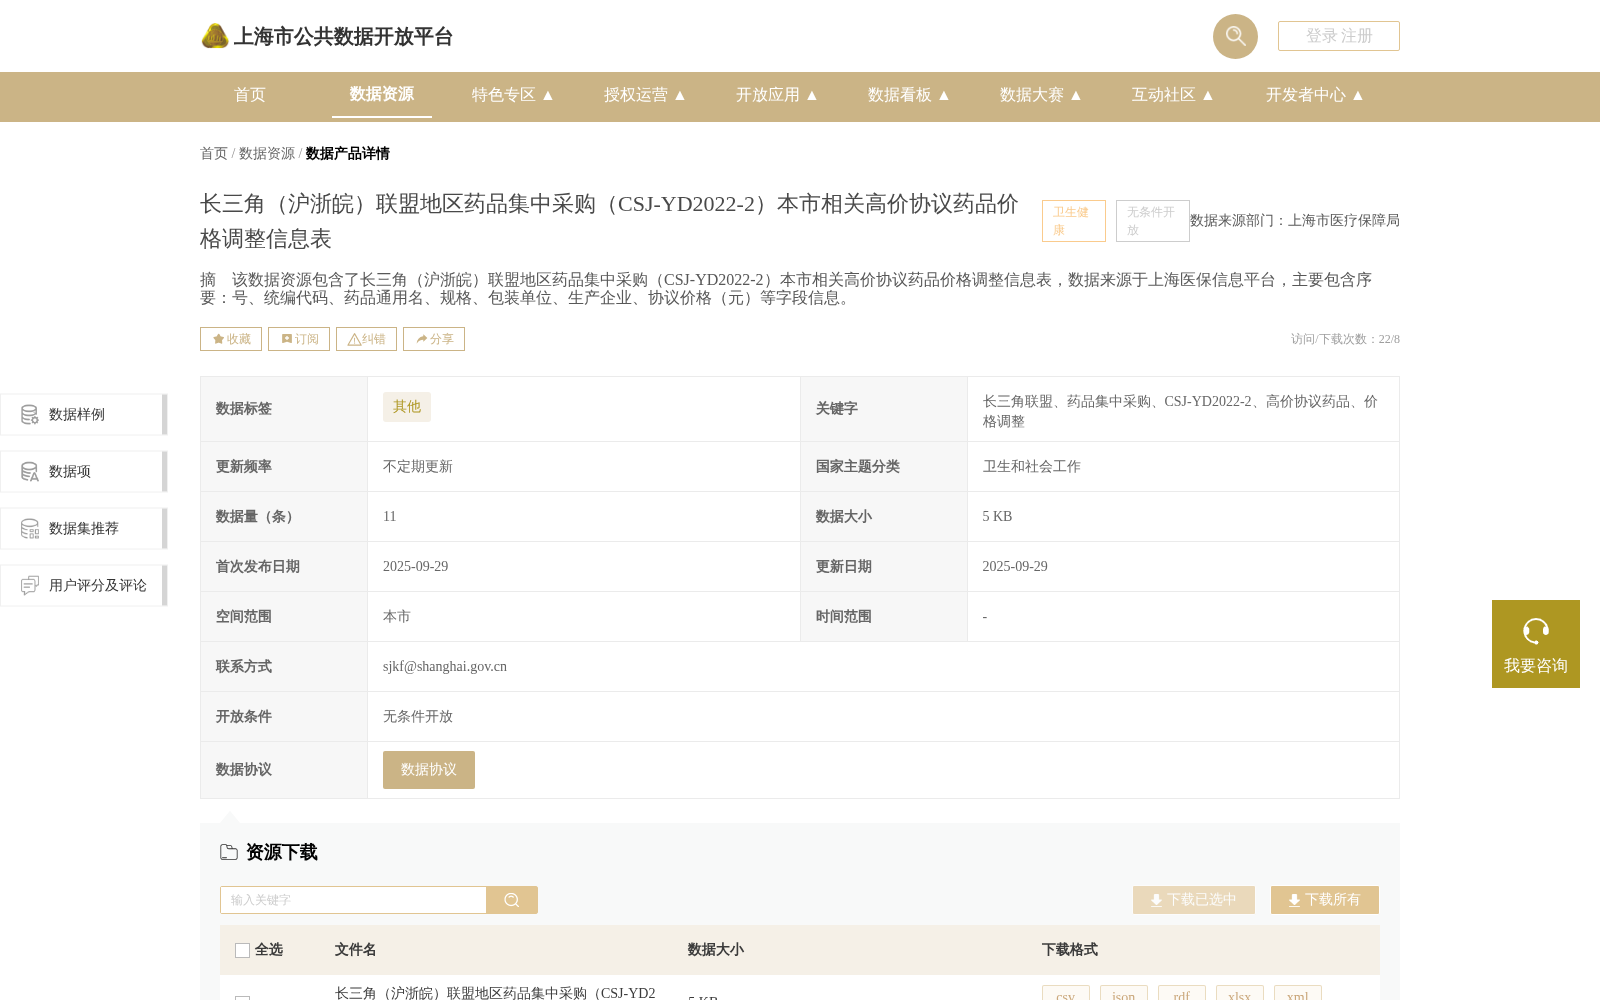Expand the 互动社区 menu

[1173, 95]
